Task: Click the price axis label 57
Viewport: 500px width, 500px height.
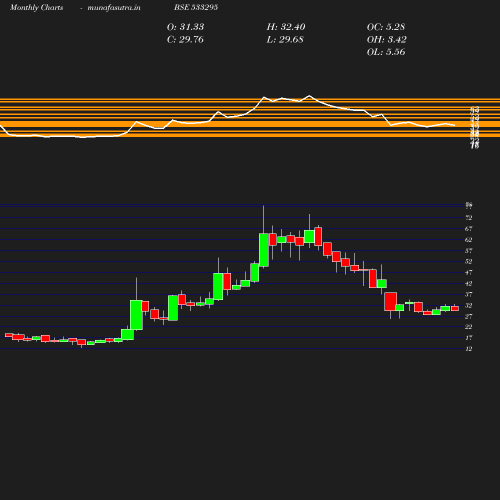Action: pyautogui.click(x=469, y=250)
